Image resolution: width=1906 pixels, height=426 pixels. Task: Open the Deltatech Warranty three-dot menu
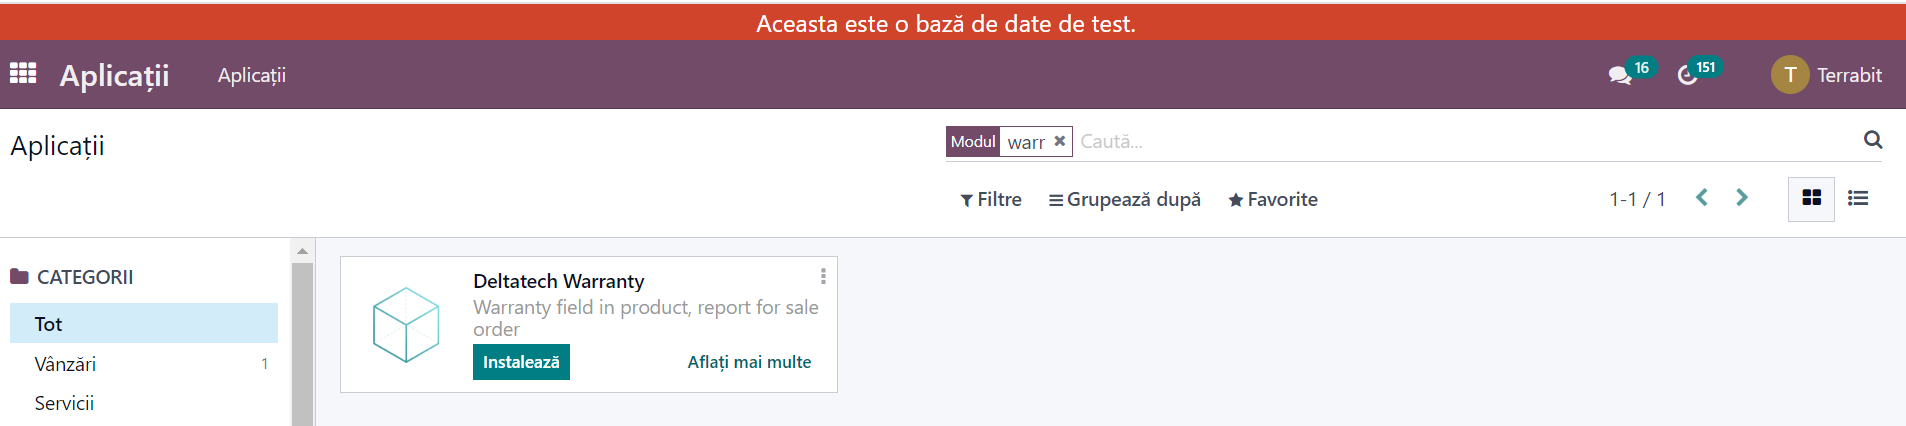tap(823, 276)
